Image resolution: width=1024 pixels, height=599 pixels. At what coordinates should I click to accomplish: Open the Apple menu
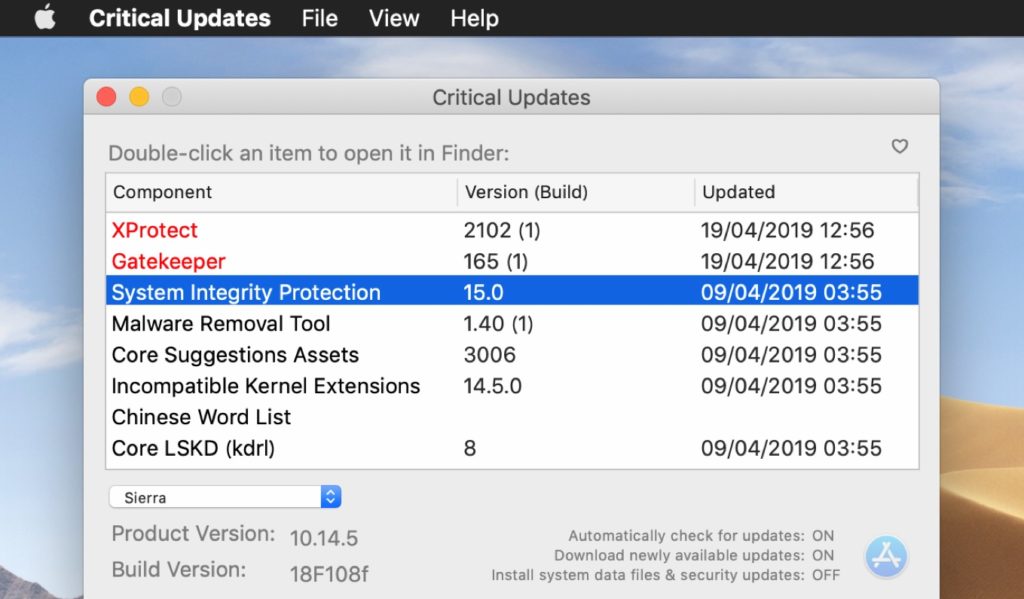point(44,18)
